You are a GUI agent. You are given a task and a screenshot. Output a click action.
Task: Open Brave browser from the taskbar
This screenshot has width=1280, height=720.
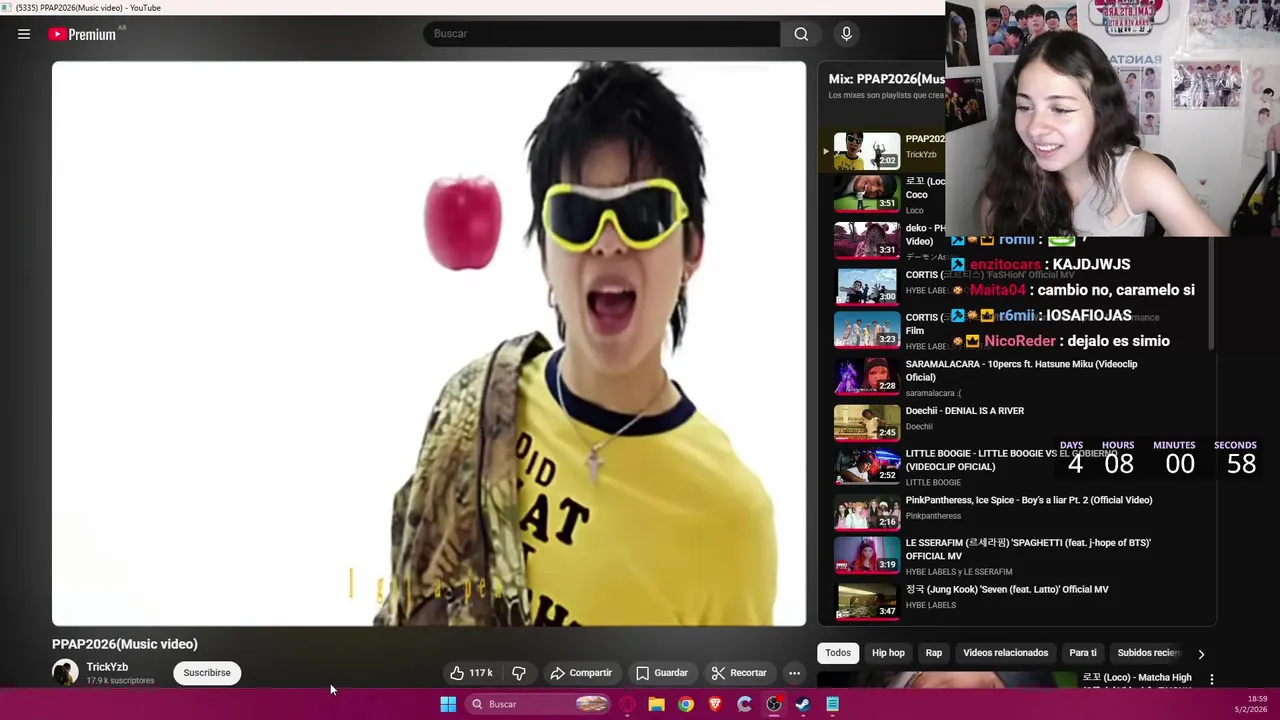(x=715, y=704)
